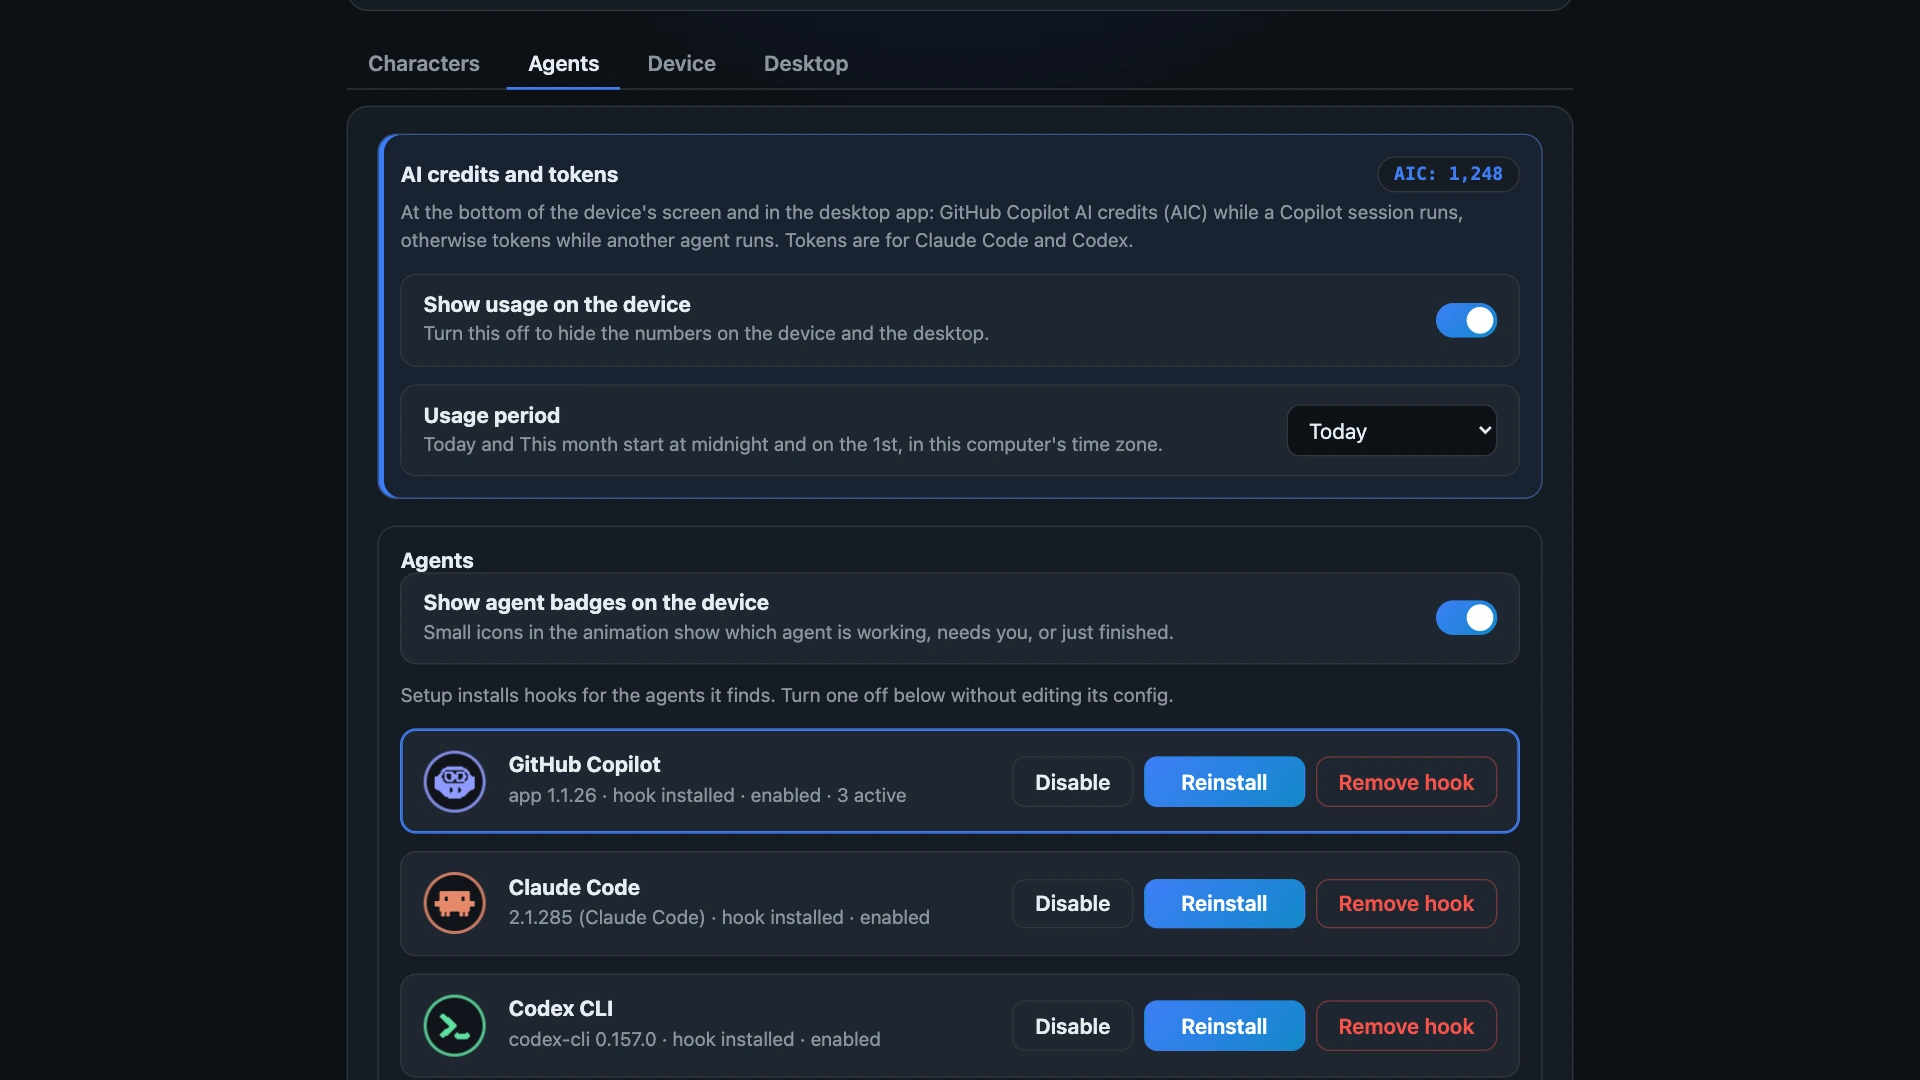Click the 'codex-cli 0.157.0' status text
Viewport: 1920px width, 1080px height.
coord(582,1039)
